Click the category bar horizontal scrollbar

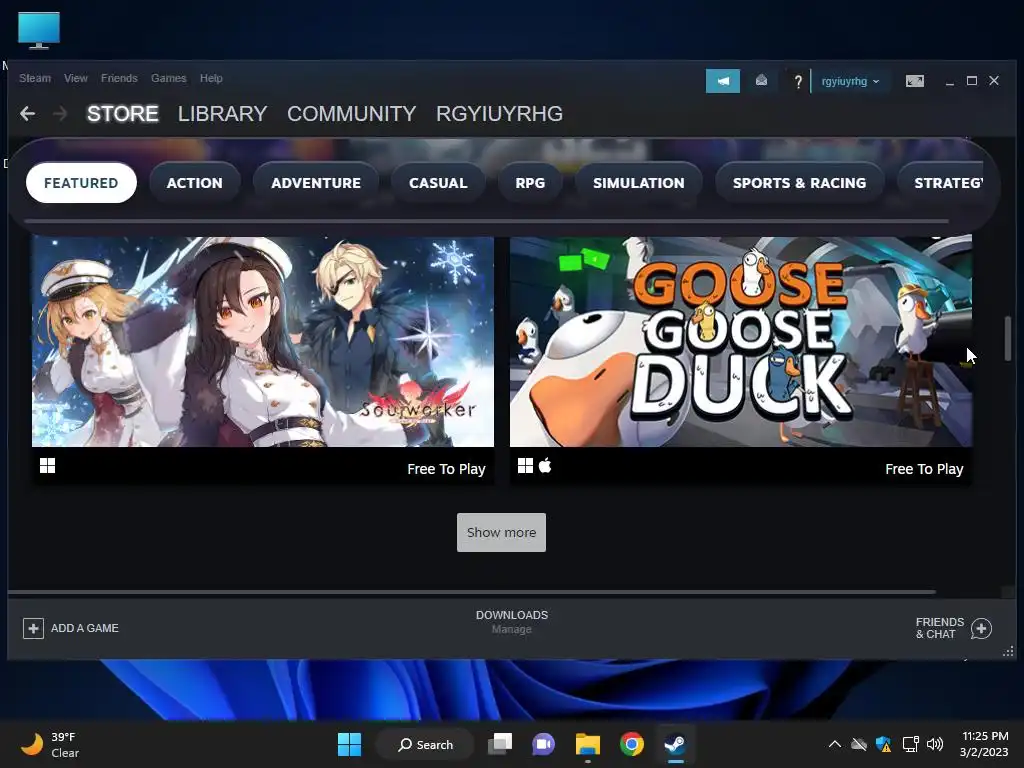(487, 221)
